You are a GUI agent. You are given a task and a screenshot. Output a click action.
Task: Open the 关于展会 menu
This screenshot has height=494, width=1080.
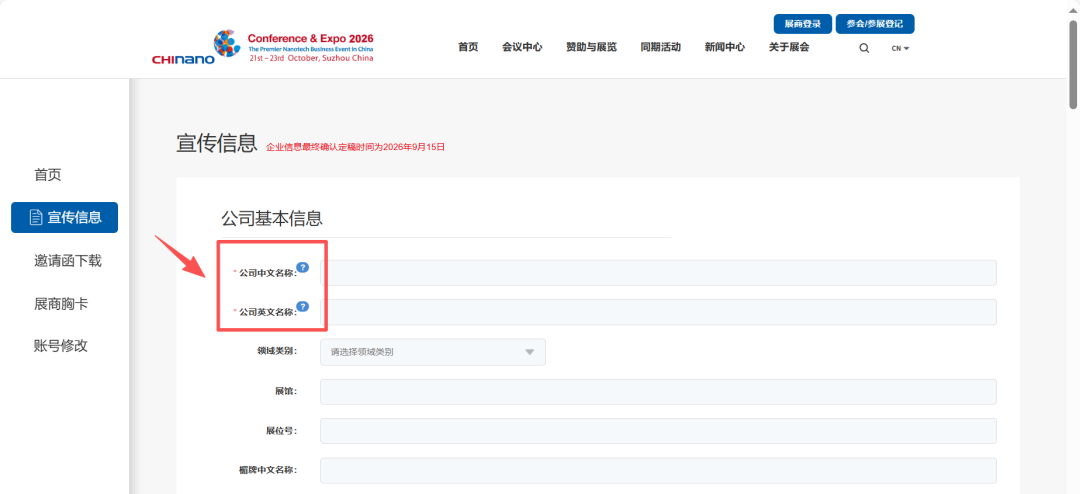[x=789, y=47]
